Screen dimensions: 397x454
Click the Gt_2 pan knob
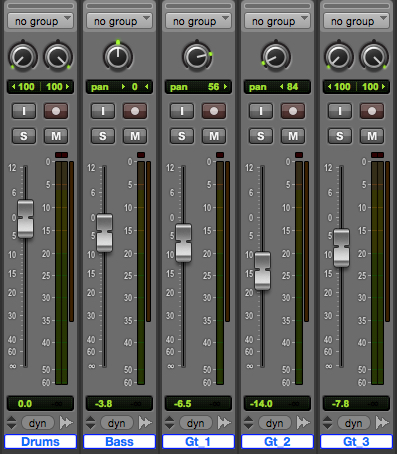tap(276, 57)
